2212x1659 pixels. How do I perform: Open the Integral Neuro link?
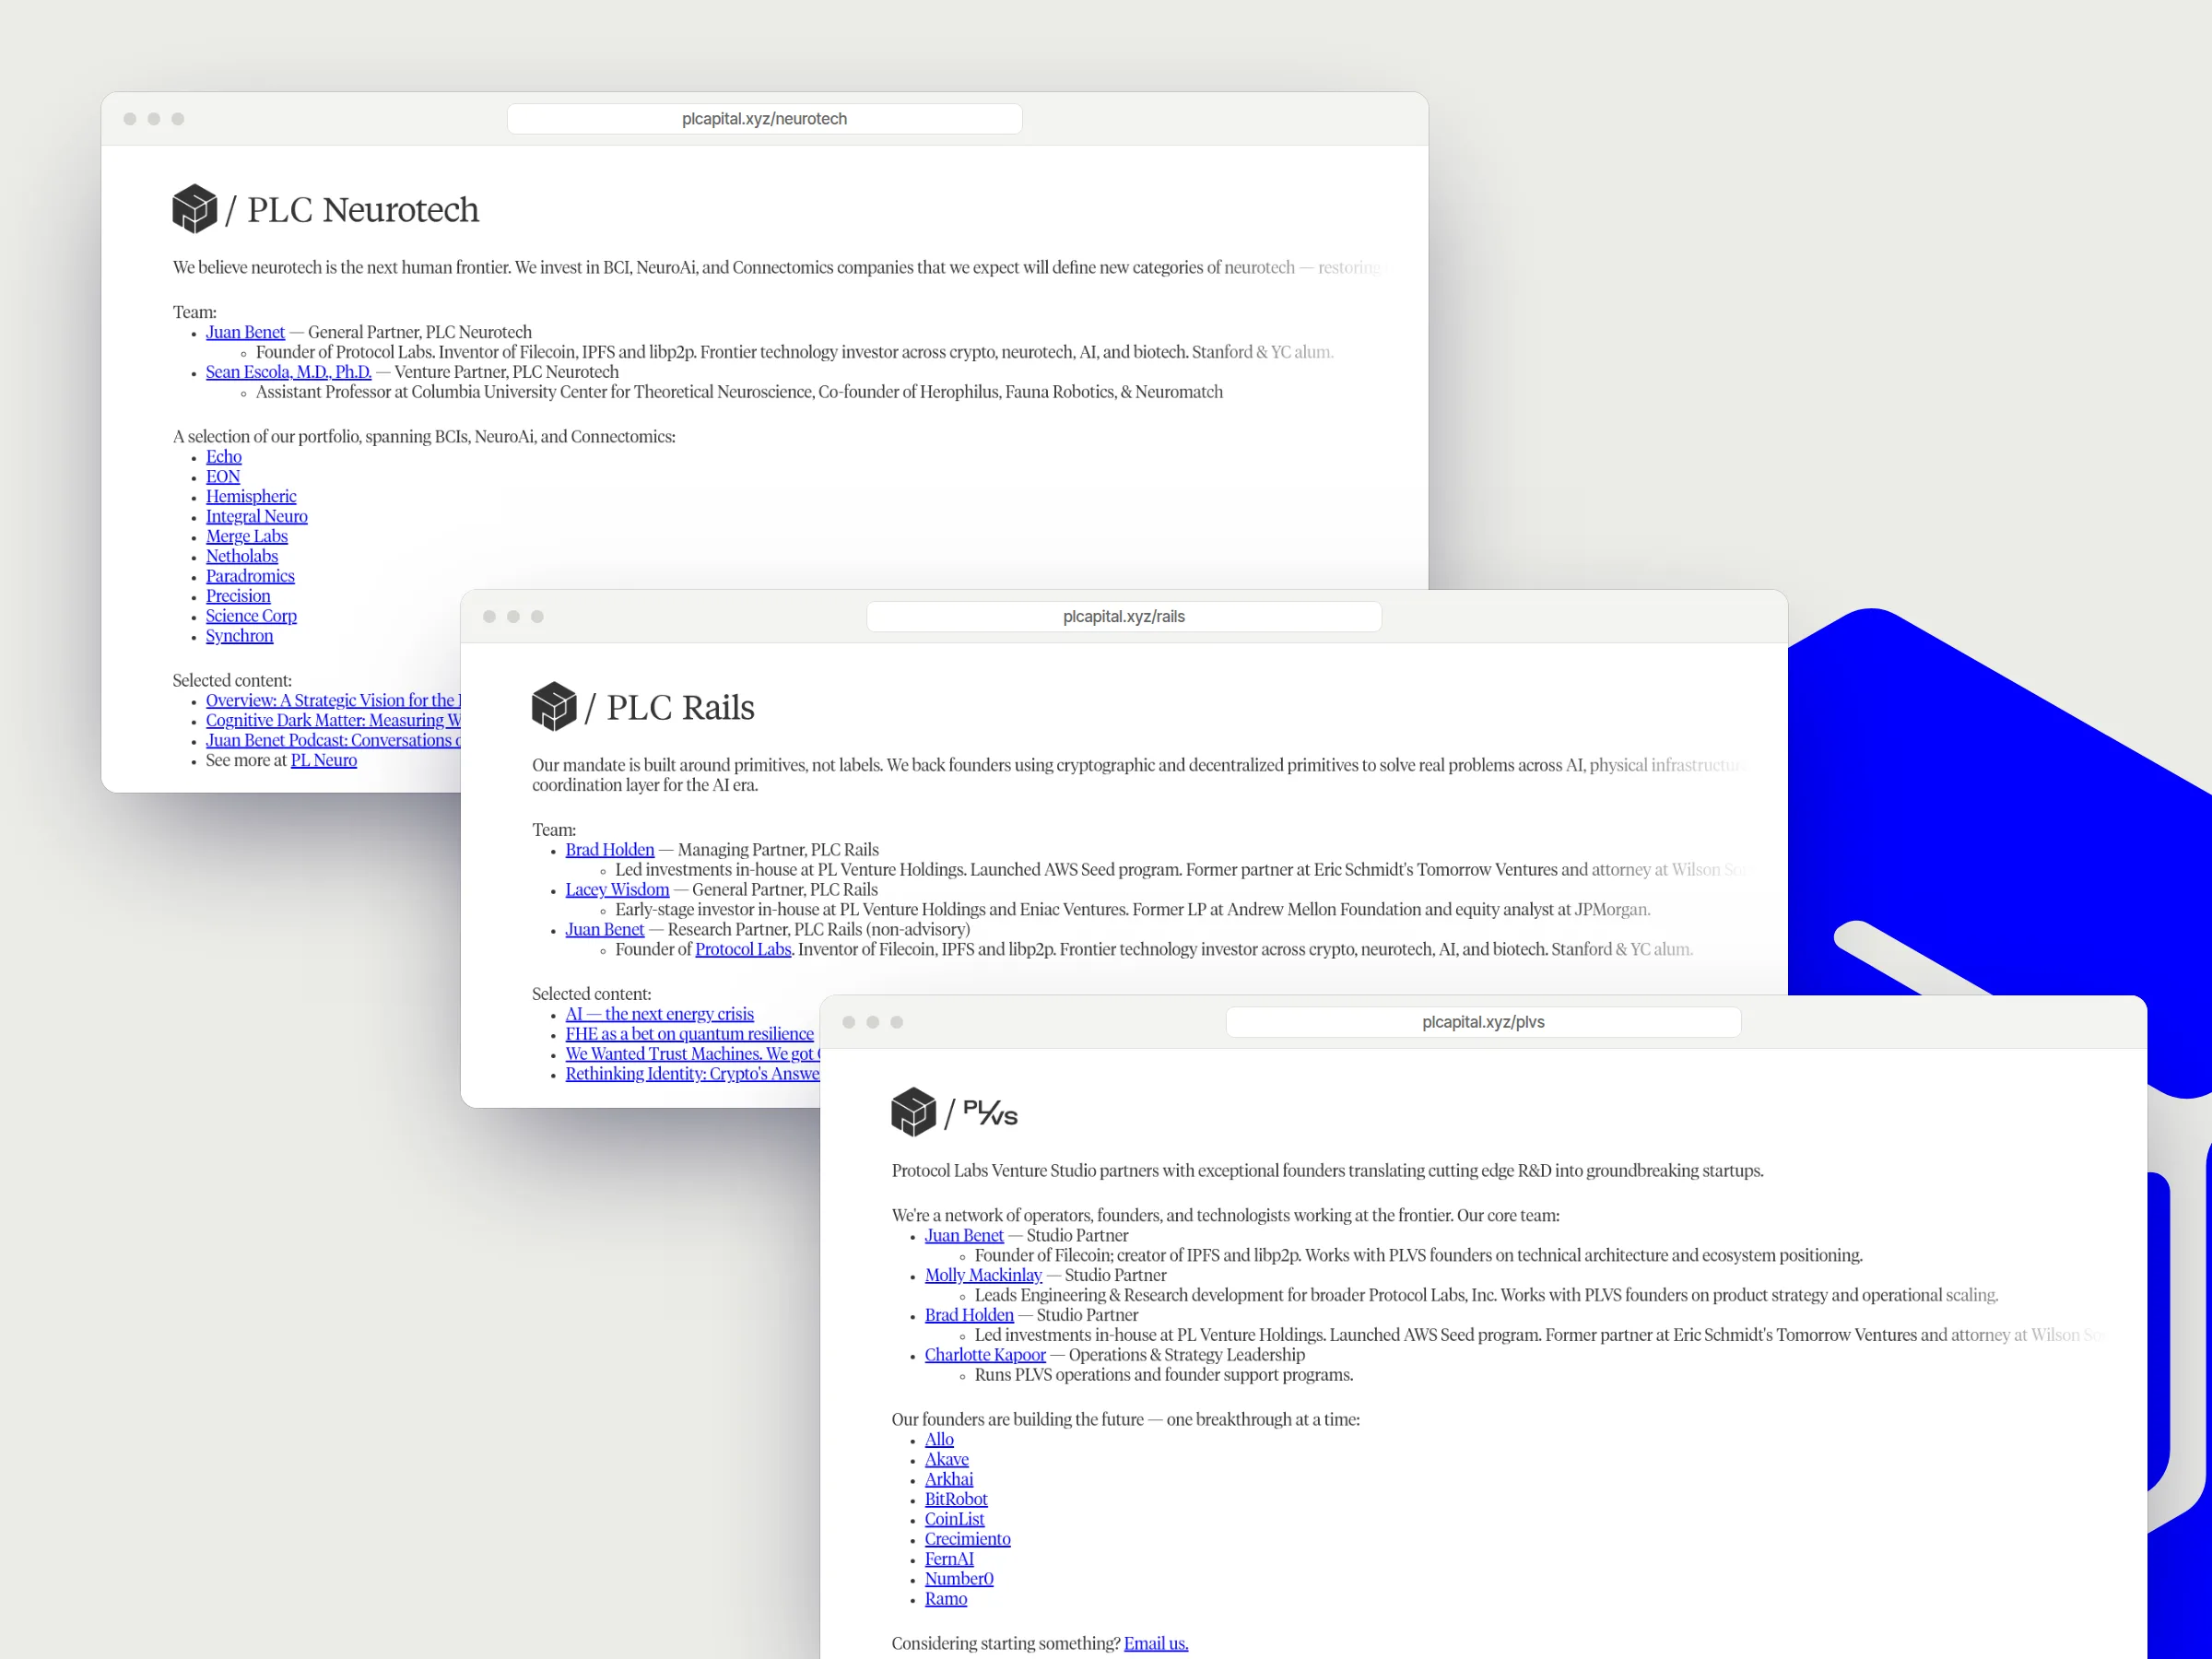[257, 517]
